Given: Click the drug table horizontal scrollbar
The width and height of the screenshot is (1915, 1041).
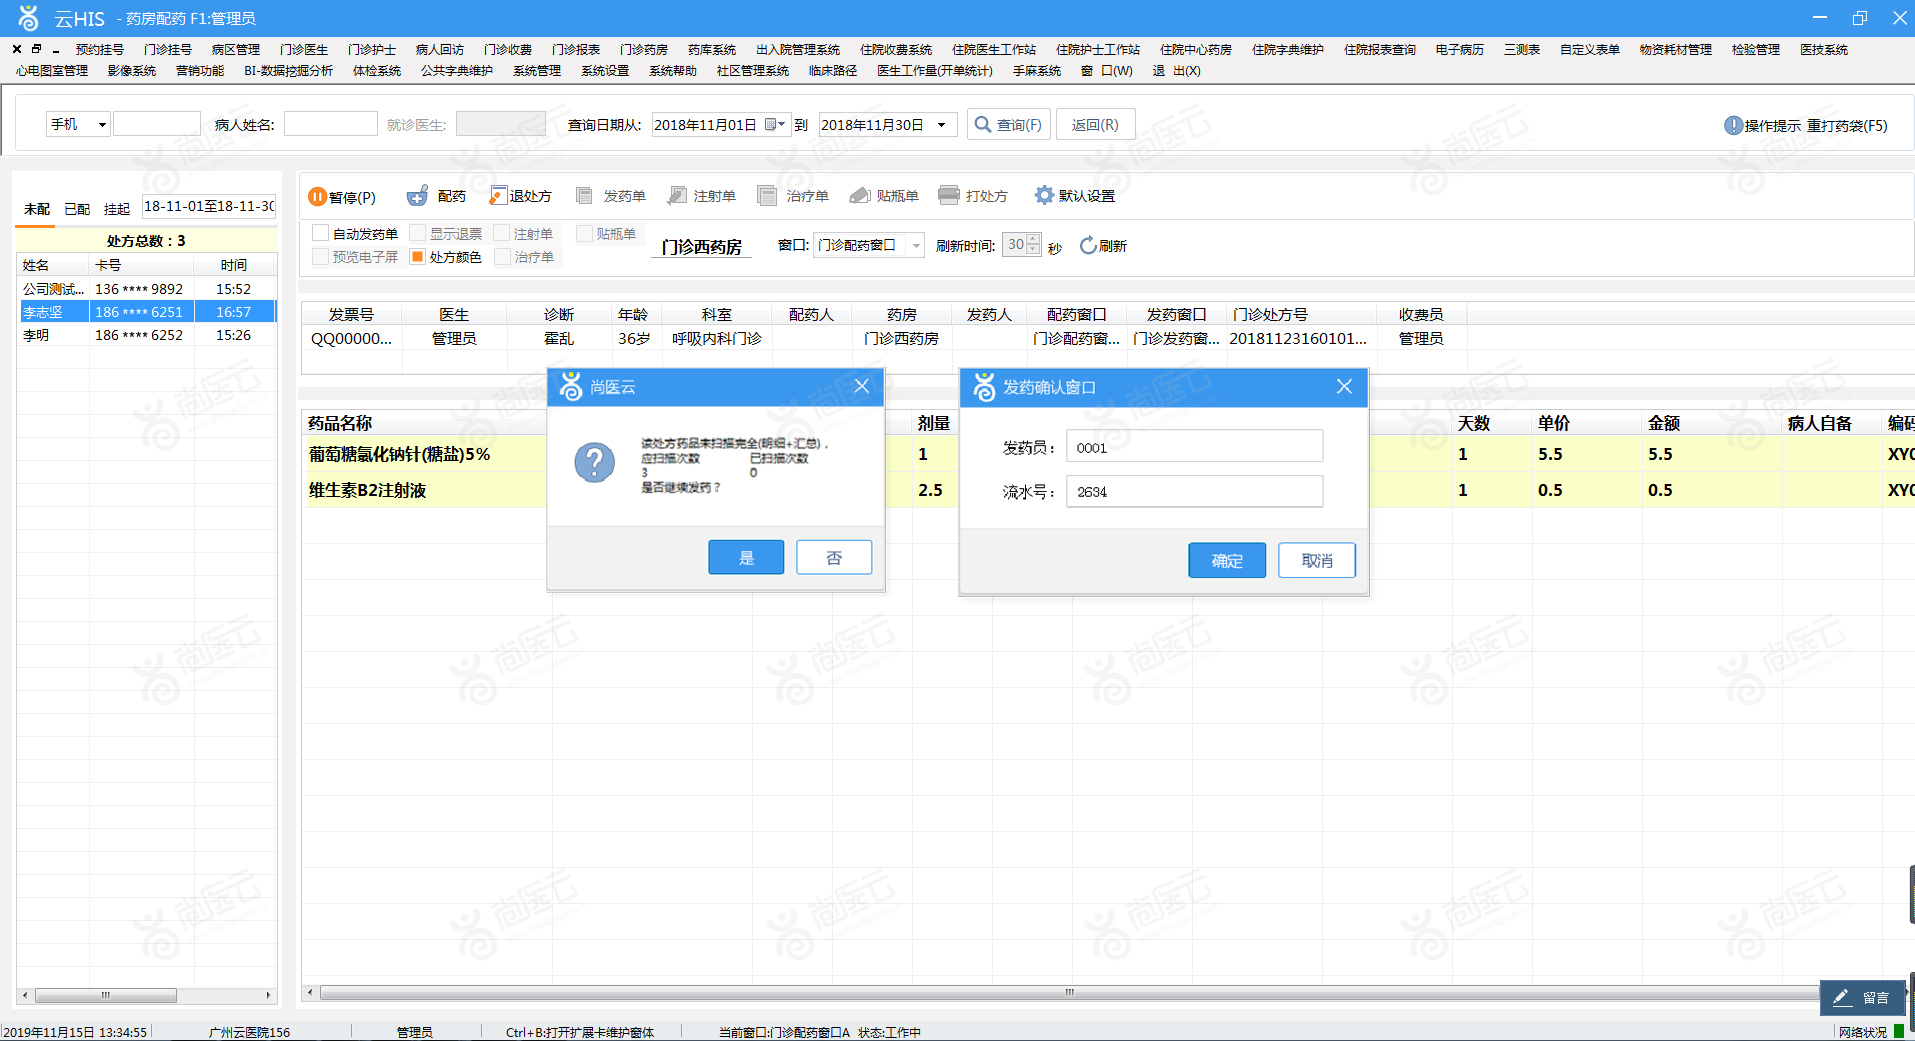Looking at the screenshot, I should click(x=1068, y=993).
